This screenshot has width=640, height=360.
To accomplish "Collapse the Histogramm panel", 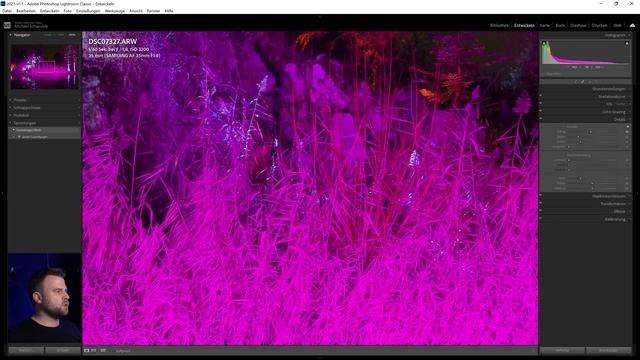I will (630, 35).
